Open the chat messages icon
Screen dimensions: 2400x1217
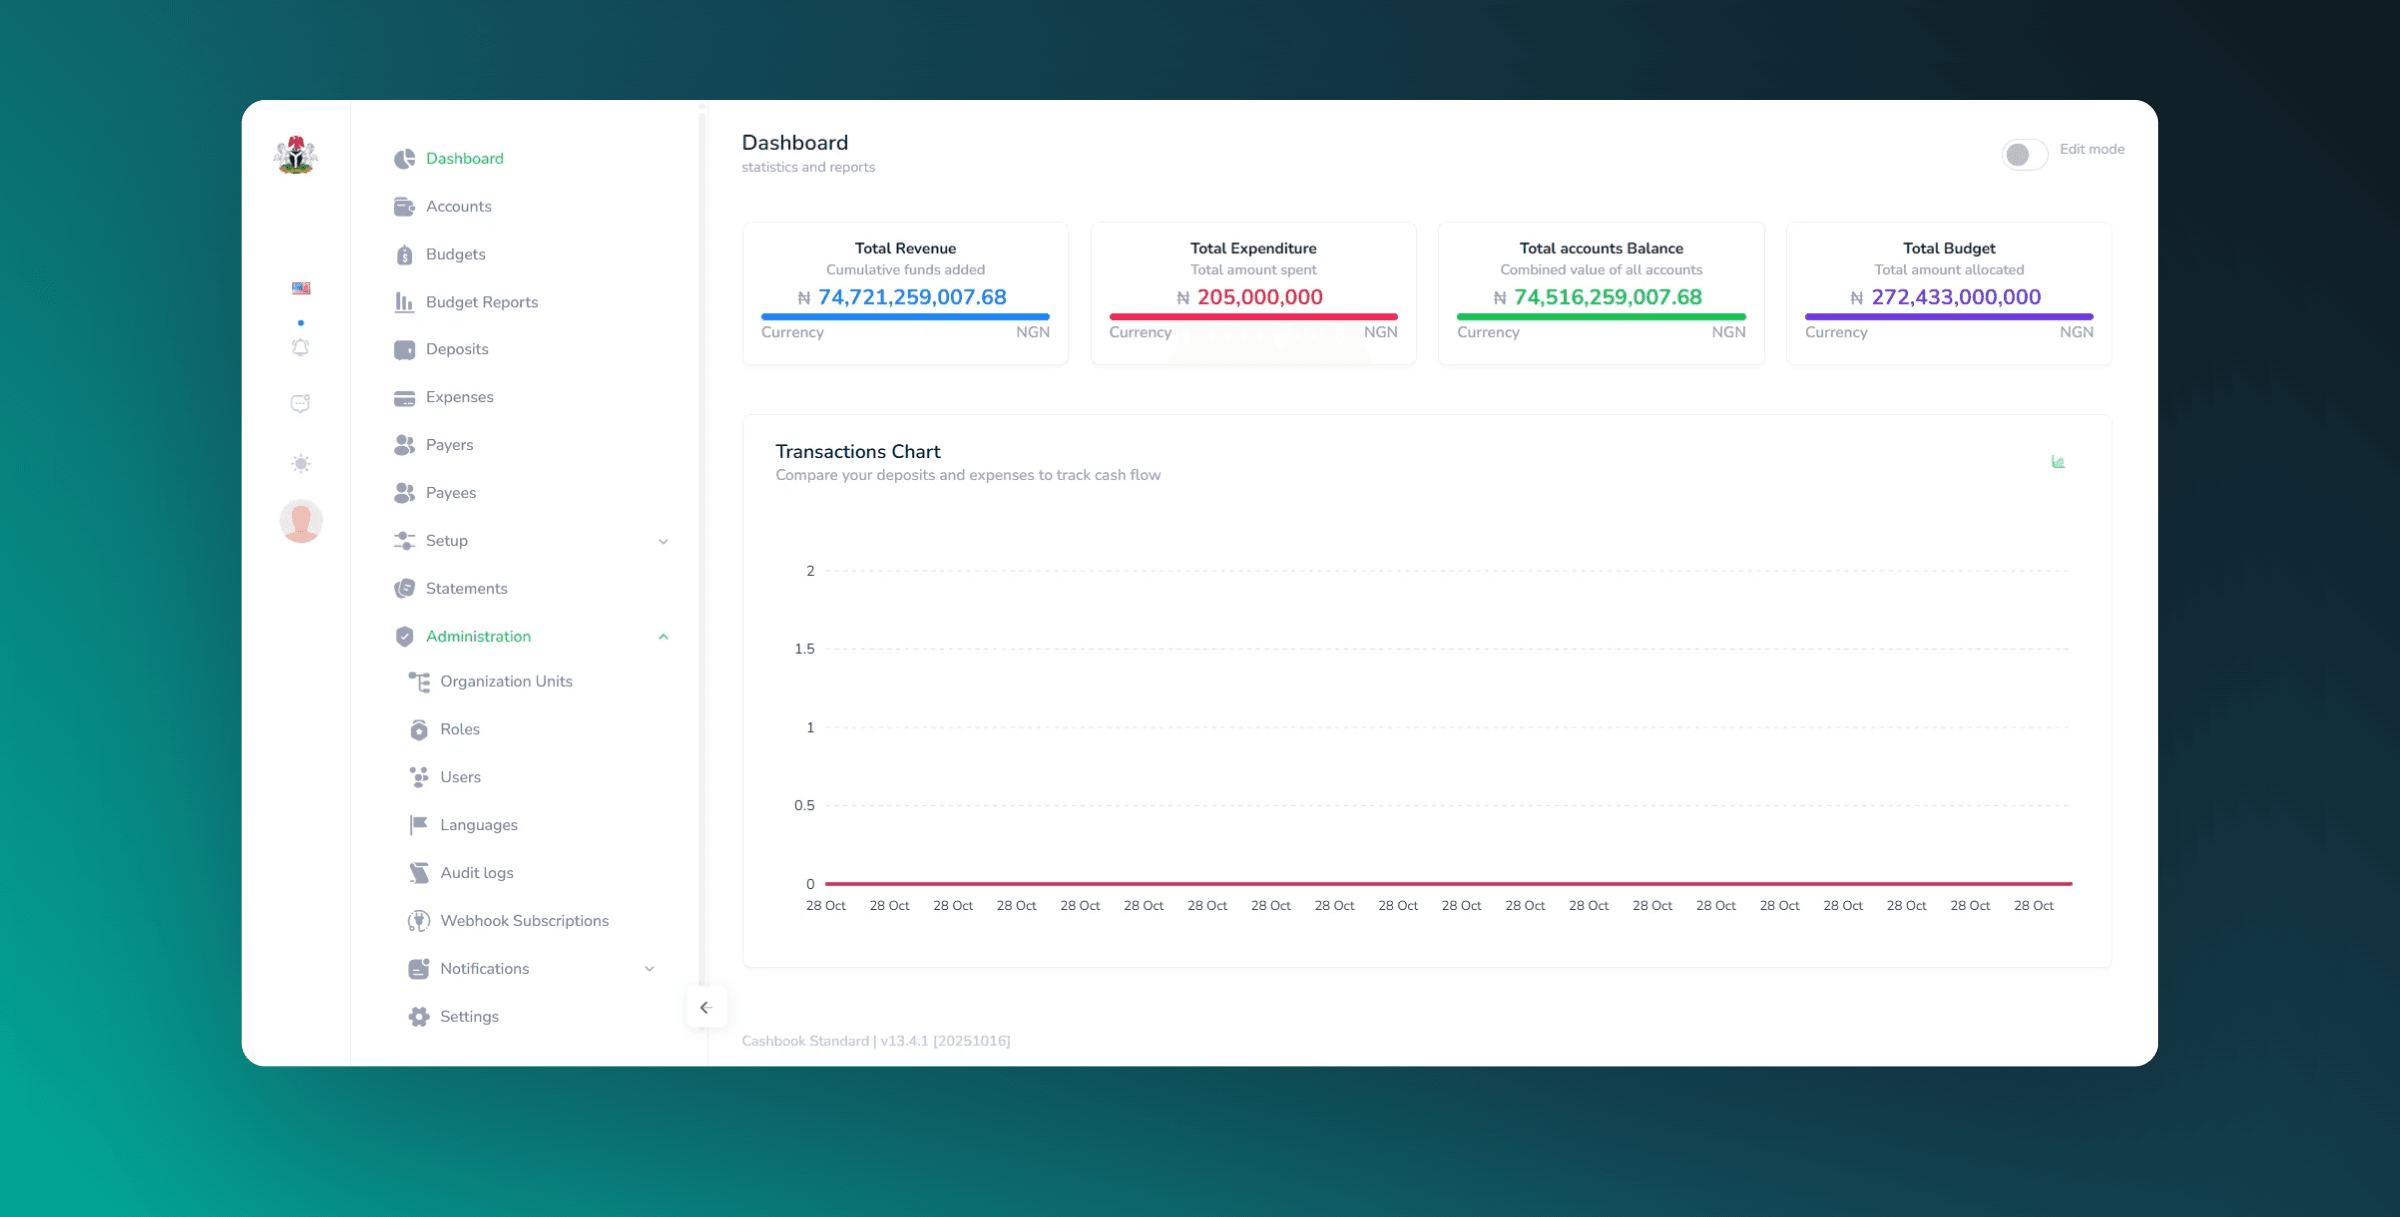(x=300, y=403)
